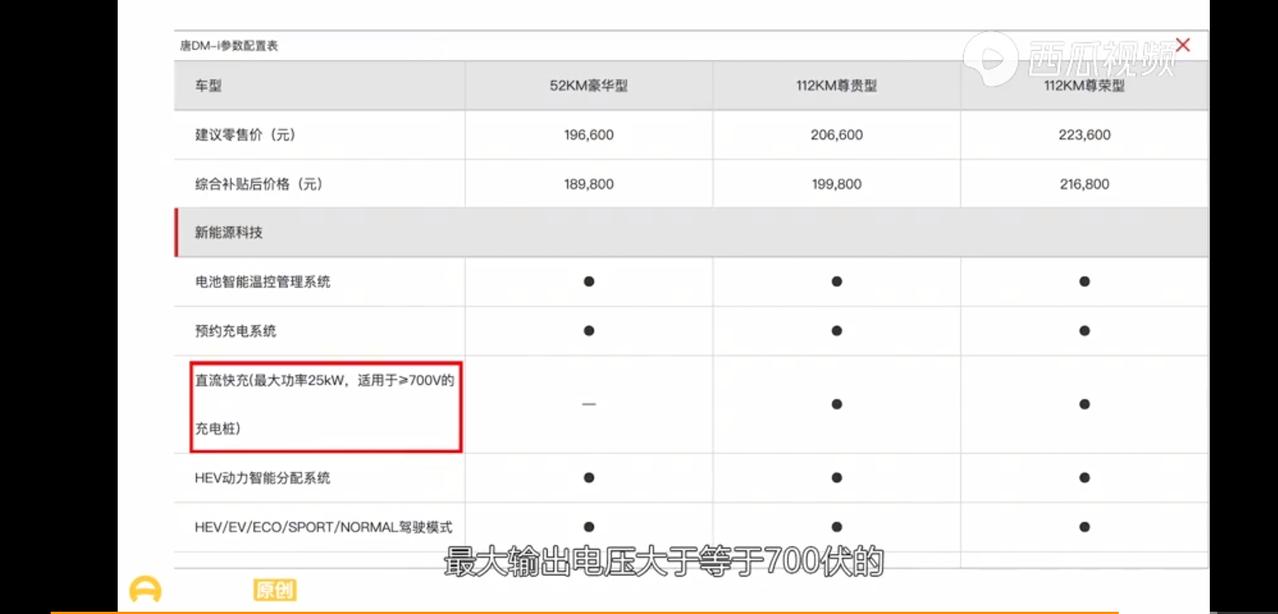Close the 唐DM-i configuration table with red X

click(1183, 45)
